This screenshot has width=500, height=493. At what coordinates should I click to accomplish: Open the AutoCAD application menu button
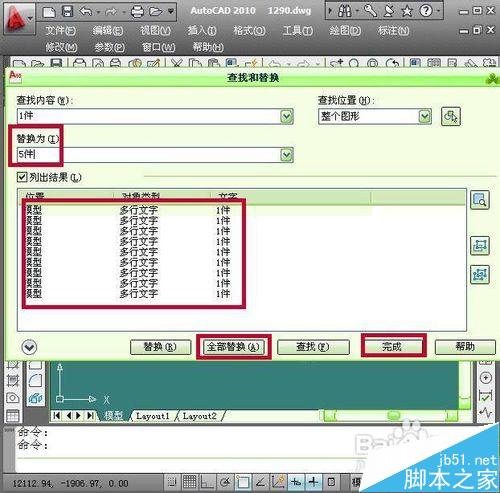(x=18, y=18)
